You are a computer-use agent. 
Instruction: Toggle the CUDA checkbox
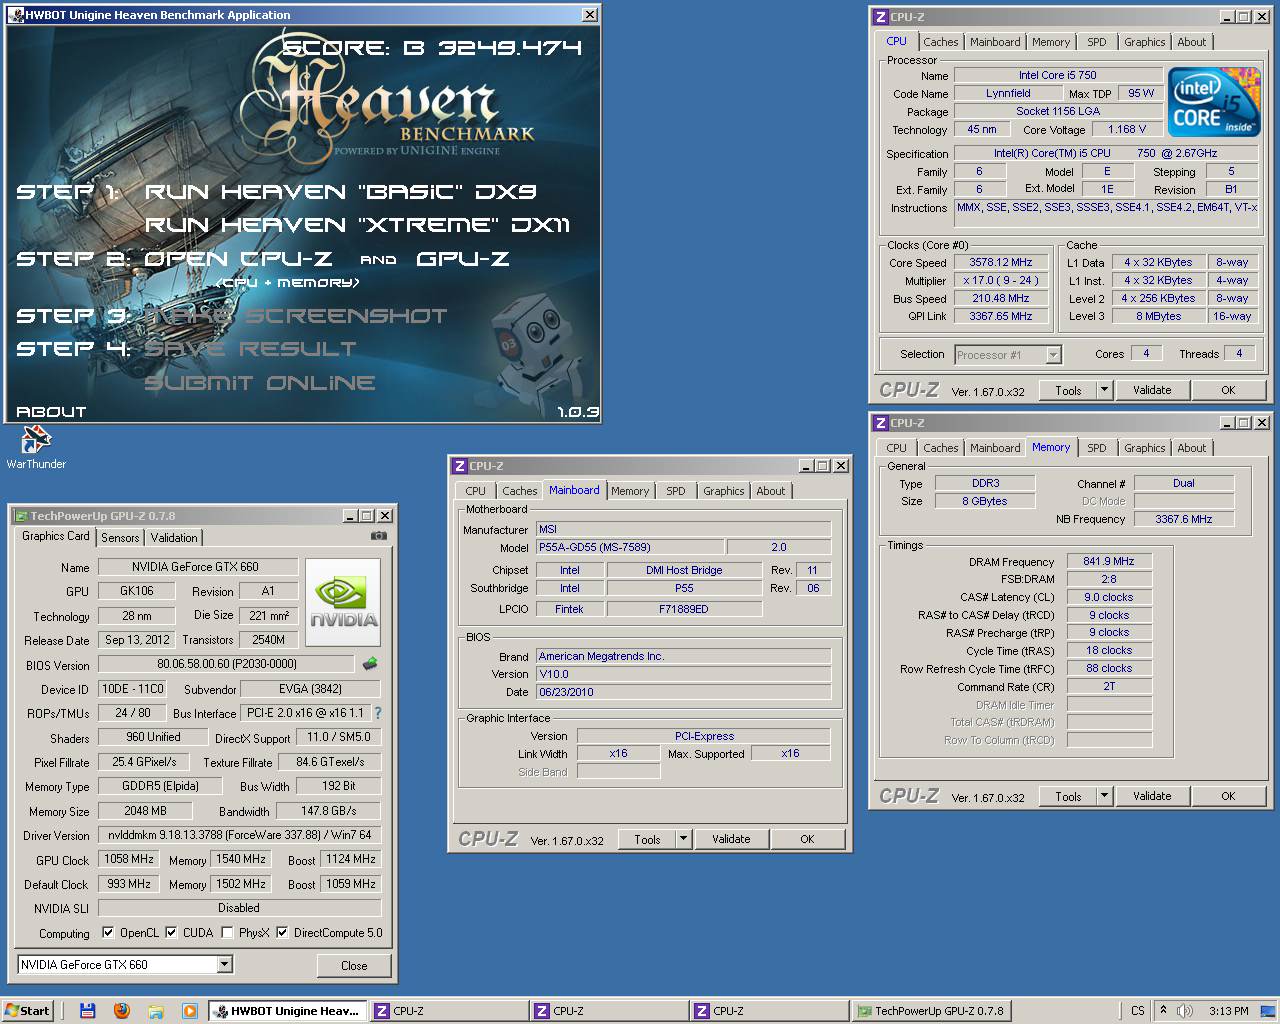point(171,933)
